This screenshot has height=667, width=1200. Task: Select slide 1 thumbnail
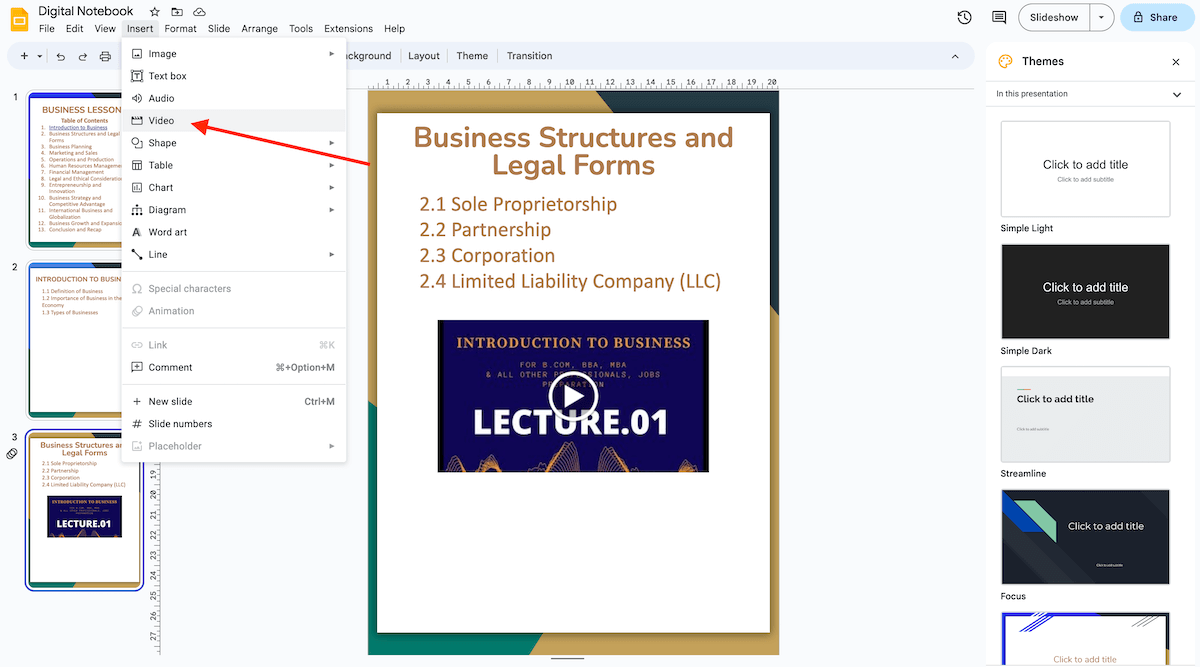[75, 170]
